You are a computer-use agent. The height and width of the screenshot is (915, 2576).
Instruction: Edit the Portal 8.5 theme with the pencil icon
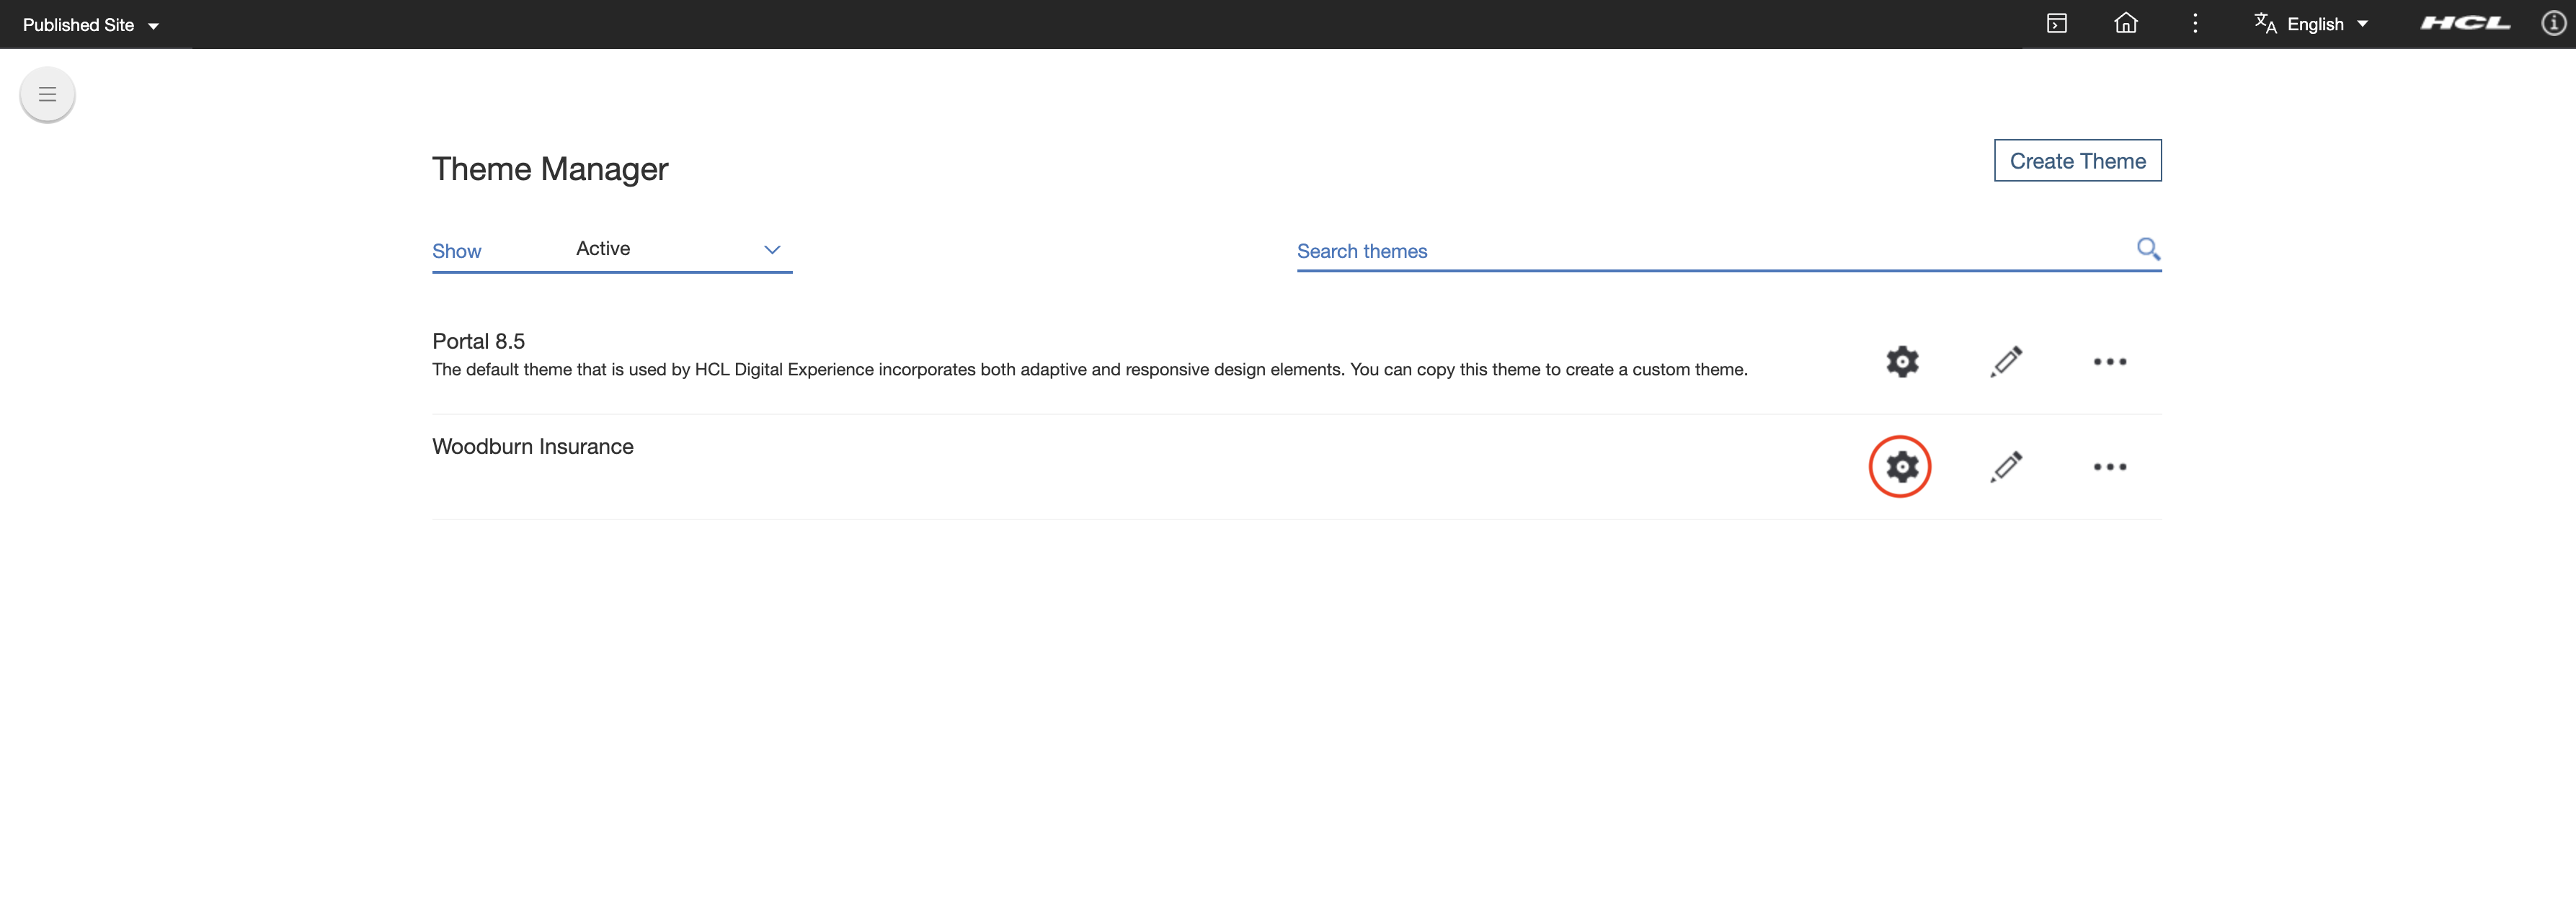[x=2006, y=362]
